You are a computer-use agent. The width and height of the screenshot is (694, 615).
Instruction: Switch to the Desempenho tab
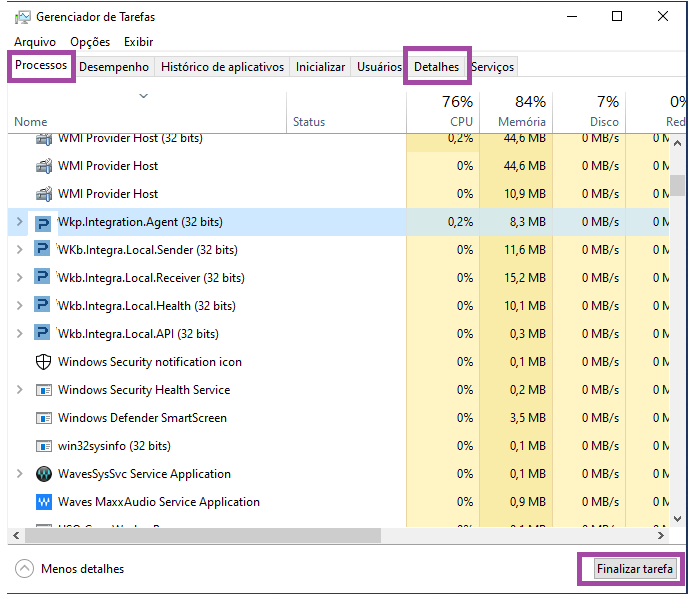(114, 67)
